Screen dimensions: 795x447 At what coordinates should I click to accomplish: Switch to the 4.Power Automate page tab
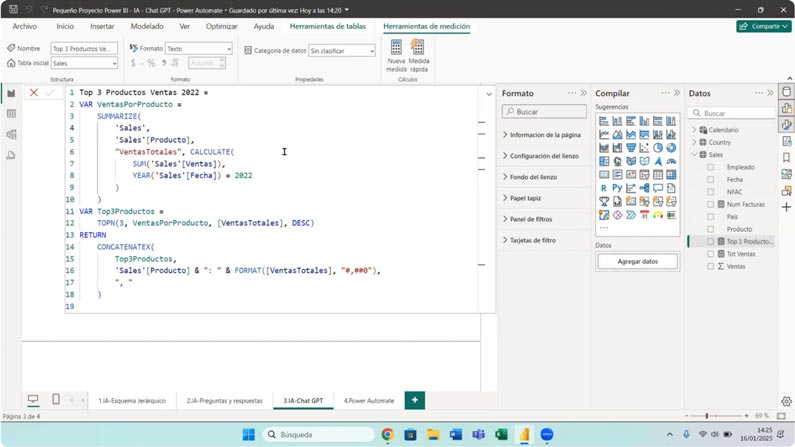tap(368, 400)
